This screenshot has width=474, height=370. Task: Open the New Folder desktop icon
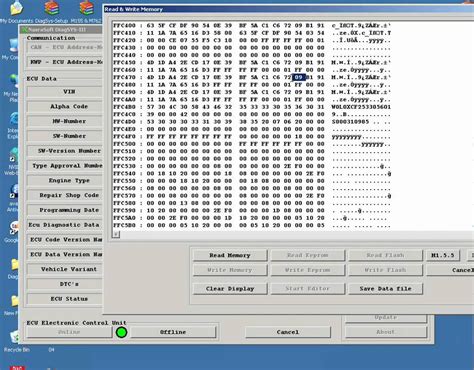click(x=15, y=301)
